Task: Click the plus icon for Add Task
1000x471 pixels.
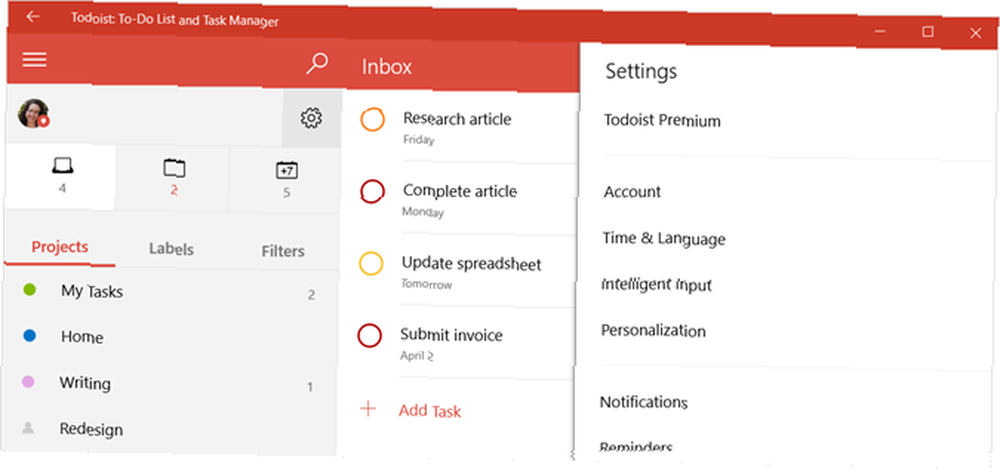Action: pos(369,409)
